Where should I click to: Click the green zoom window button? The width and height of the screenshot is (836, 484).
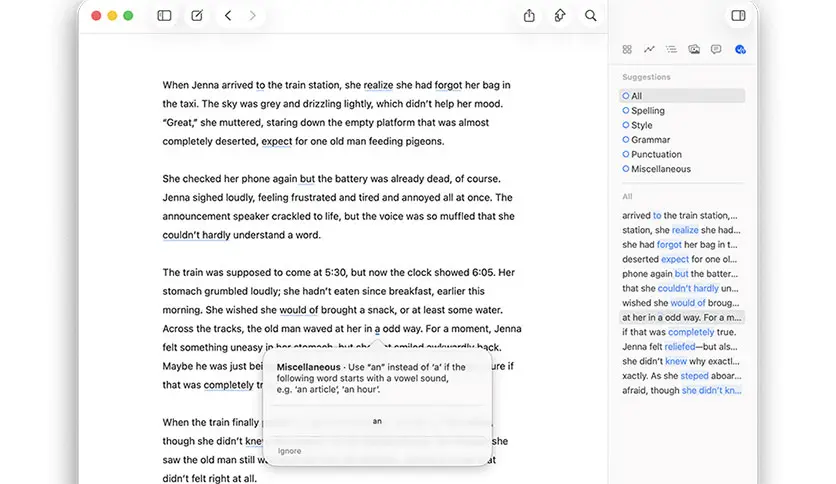pos(128,15)
